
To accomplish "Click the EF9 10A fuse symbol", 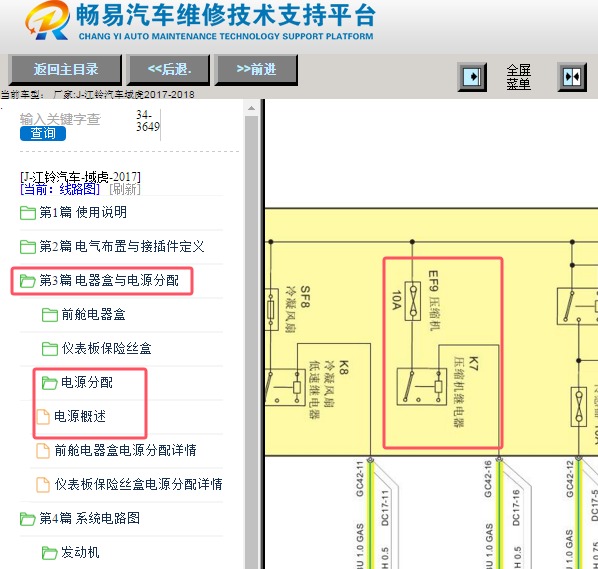I will point(413,301).
